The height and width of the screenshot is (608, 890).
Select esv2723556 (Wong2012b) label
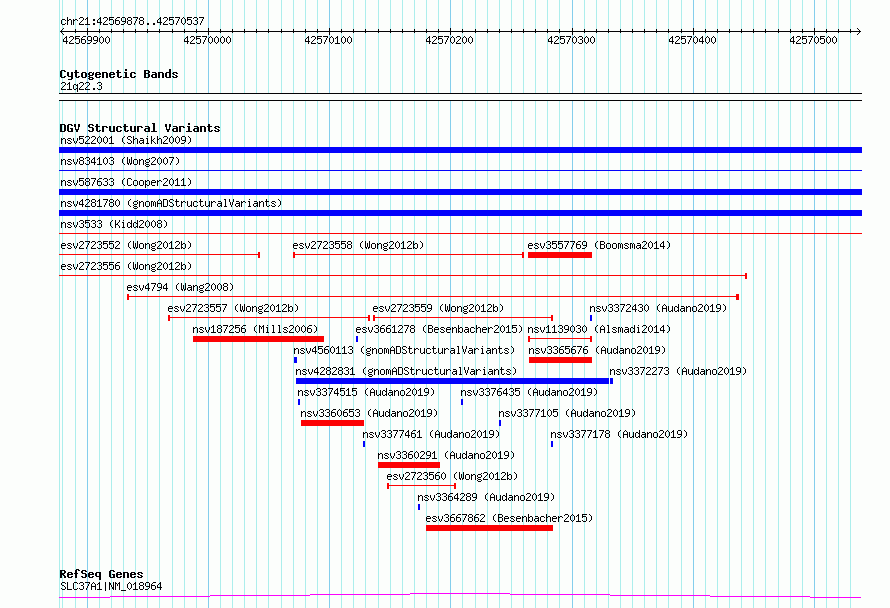(x=126, y=266)
